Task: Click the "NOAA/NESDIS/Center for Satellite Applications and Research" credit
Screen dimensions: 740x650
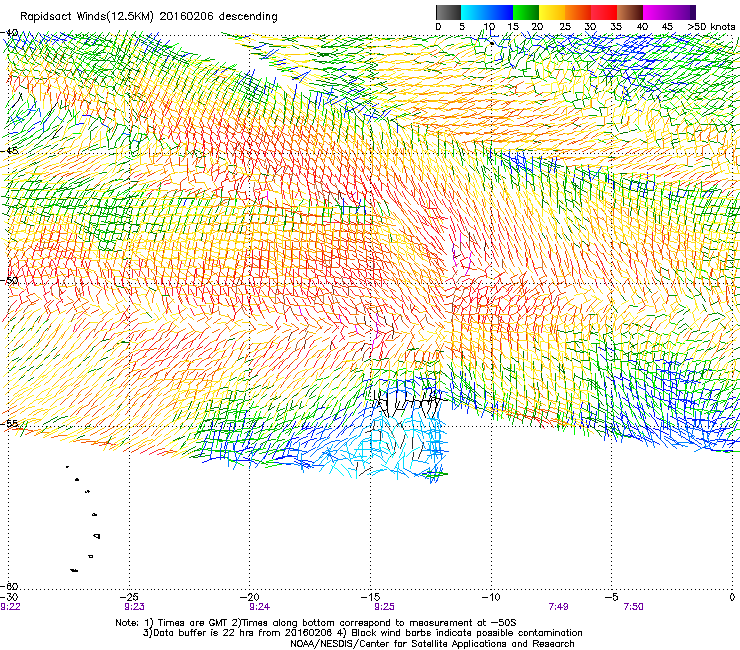Action: 432,644
